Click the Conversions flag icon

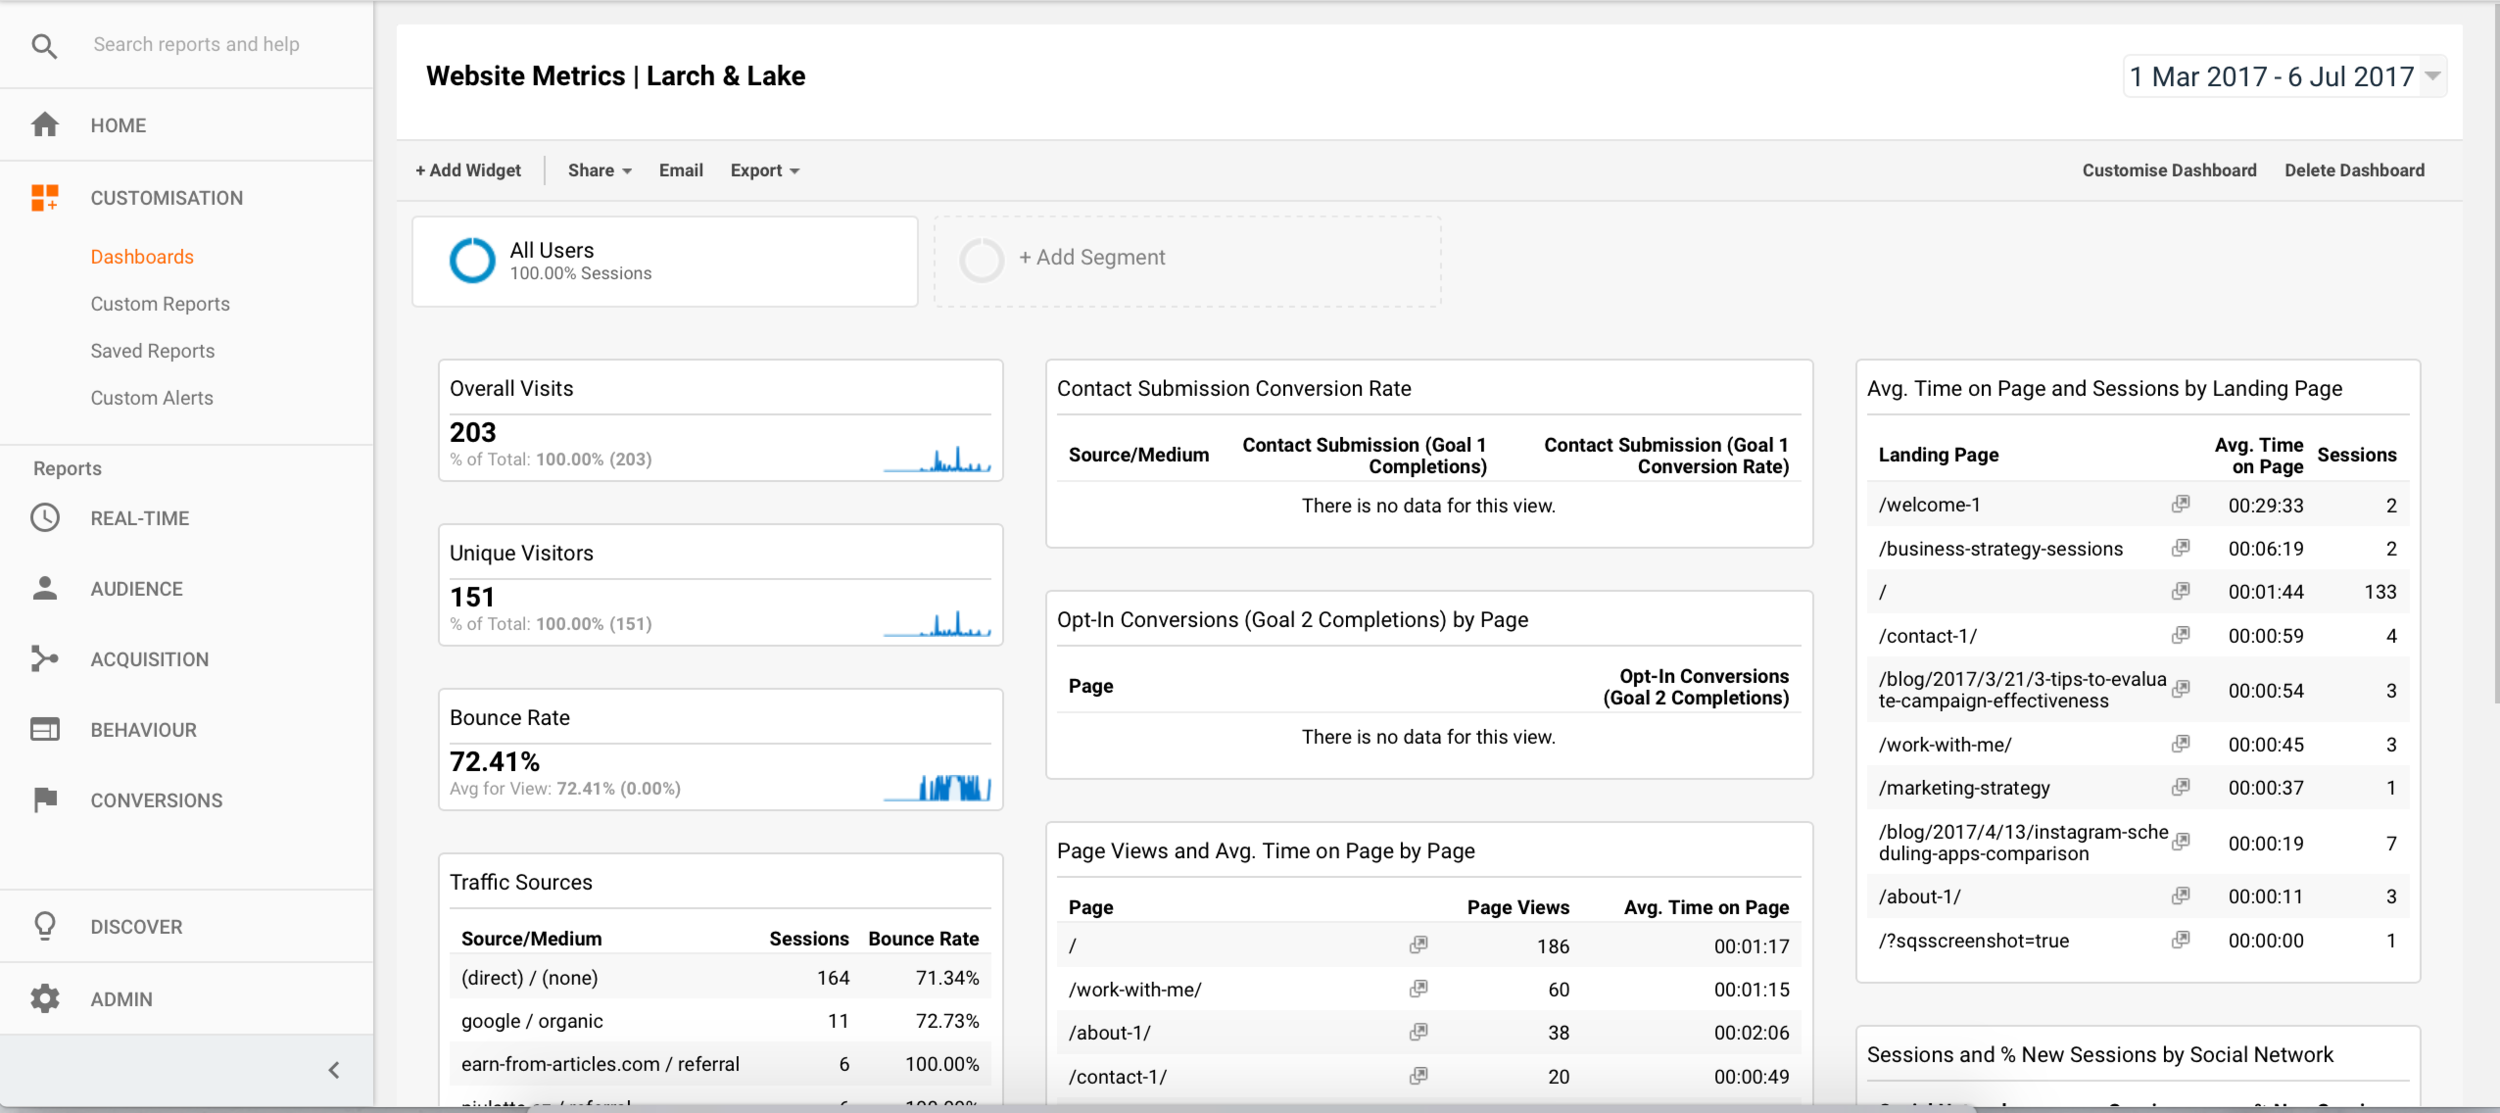click(x=45, y=800)
